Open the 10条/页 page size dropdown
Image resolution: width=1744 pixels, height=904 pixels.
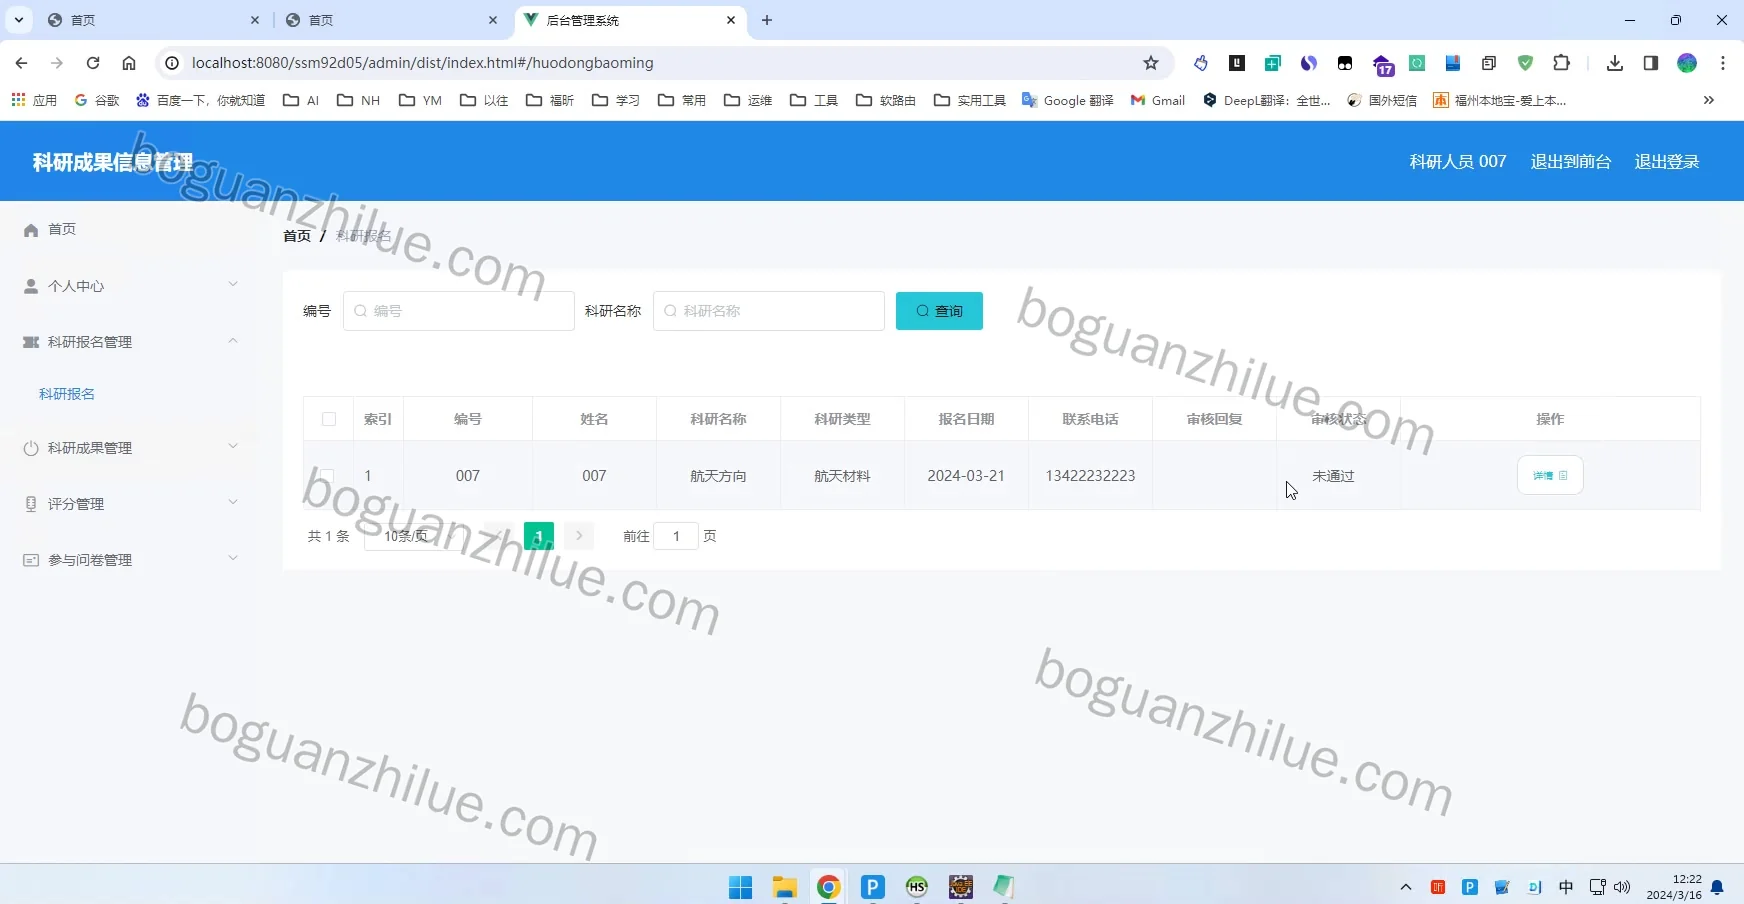(415, 536)
